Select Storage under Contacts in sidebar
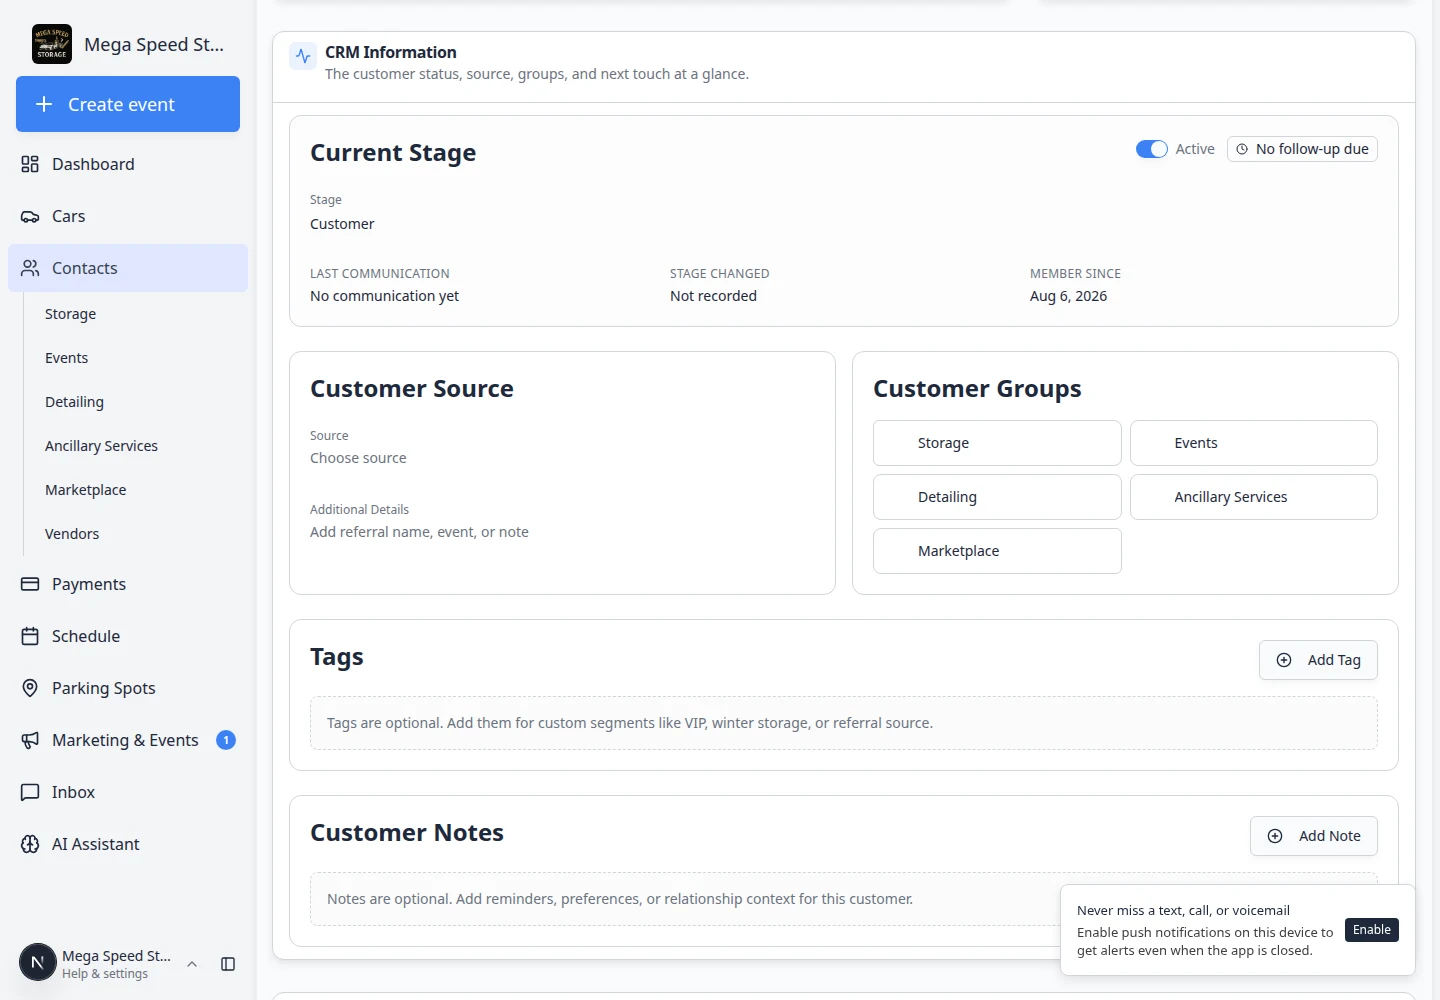Image resolution: width=1440 pixels, height=1000 pixels. point(70,314)
